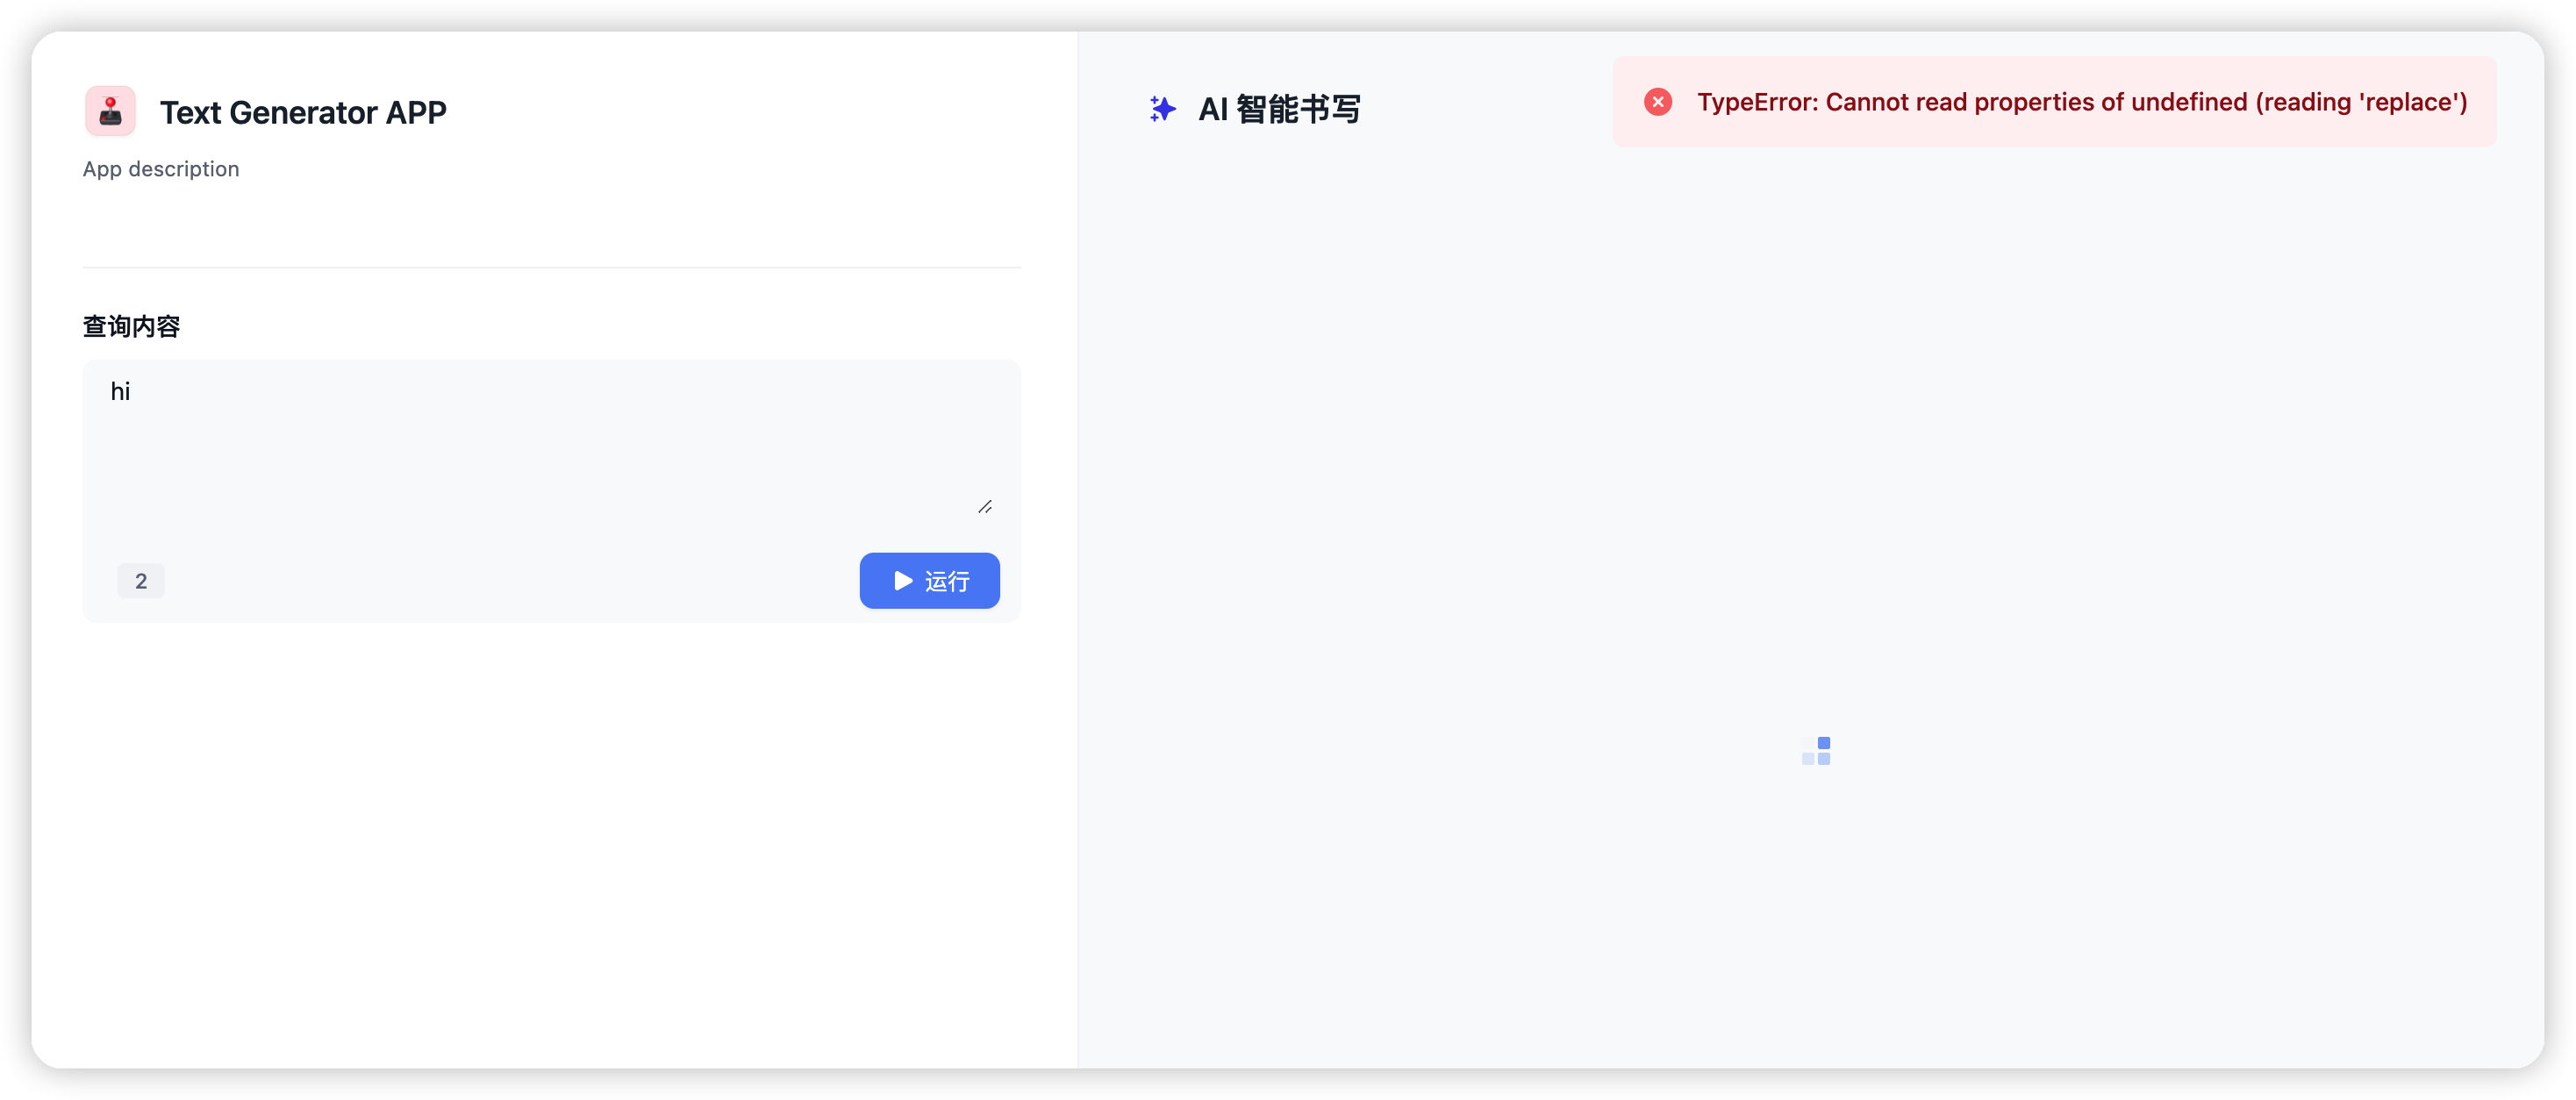Click the TypeError message text
Screen dimensions: 2576x1100
point(2081,102)
